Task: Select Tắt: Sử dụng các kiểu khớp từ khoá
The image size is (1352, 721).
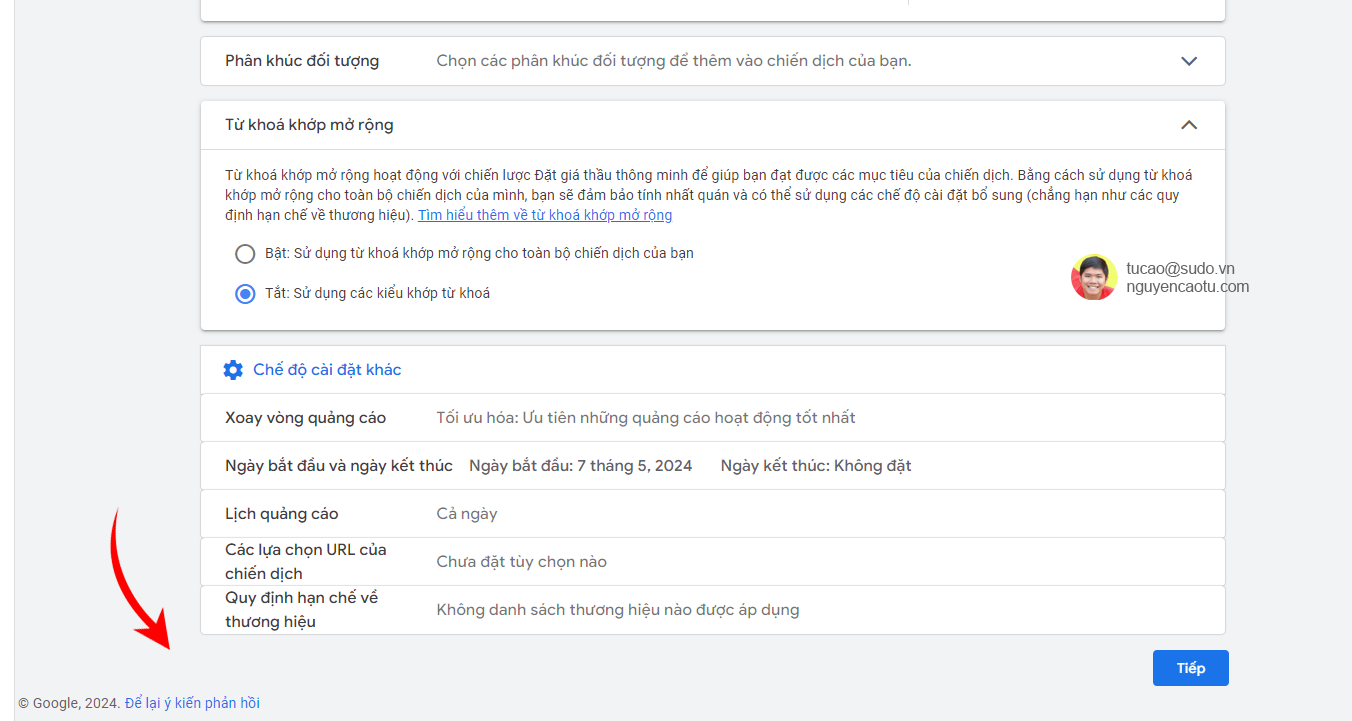Action: click(x=245, y=294)
